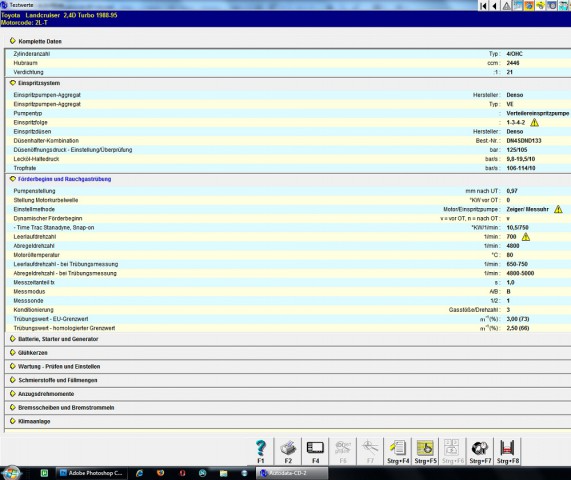Viewport: 571px width, 480px height.
Task: Jump to first page with bar-arrow icon
Action: 484,5
